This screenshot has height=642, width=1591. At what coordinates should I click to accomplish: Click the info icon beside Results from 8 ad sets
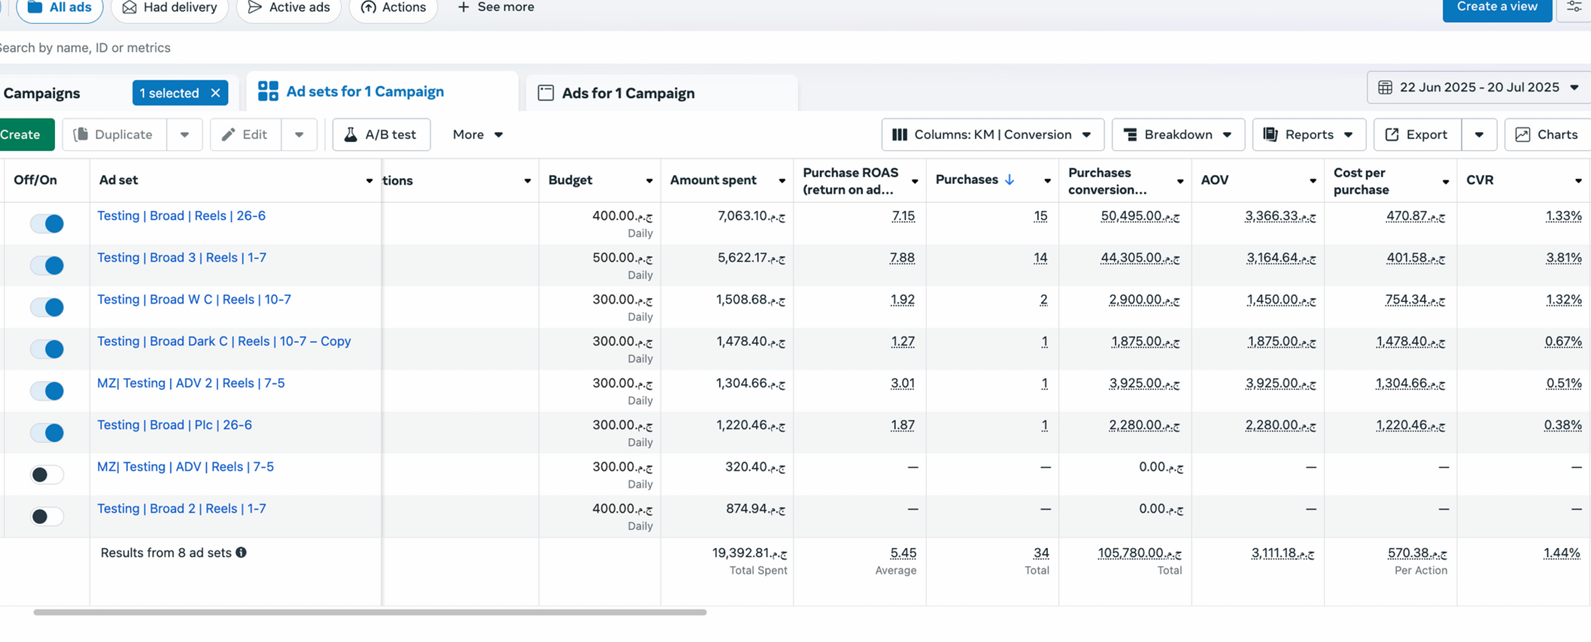coord(241,553)
